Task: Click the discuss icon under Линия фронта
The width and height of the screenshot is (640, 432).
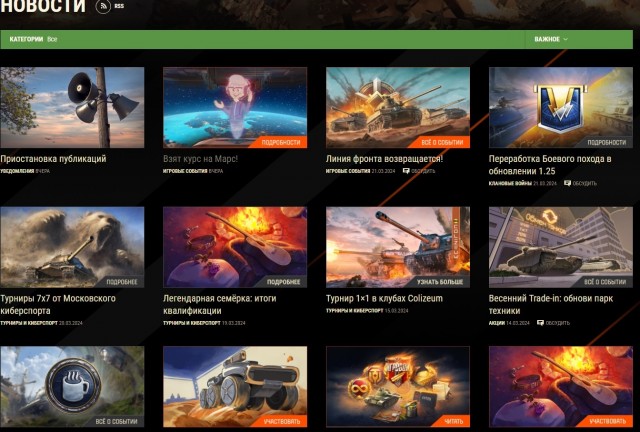Action: click(406, 171)
